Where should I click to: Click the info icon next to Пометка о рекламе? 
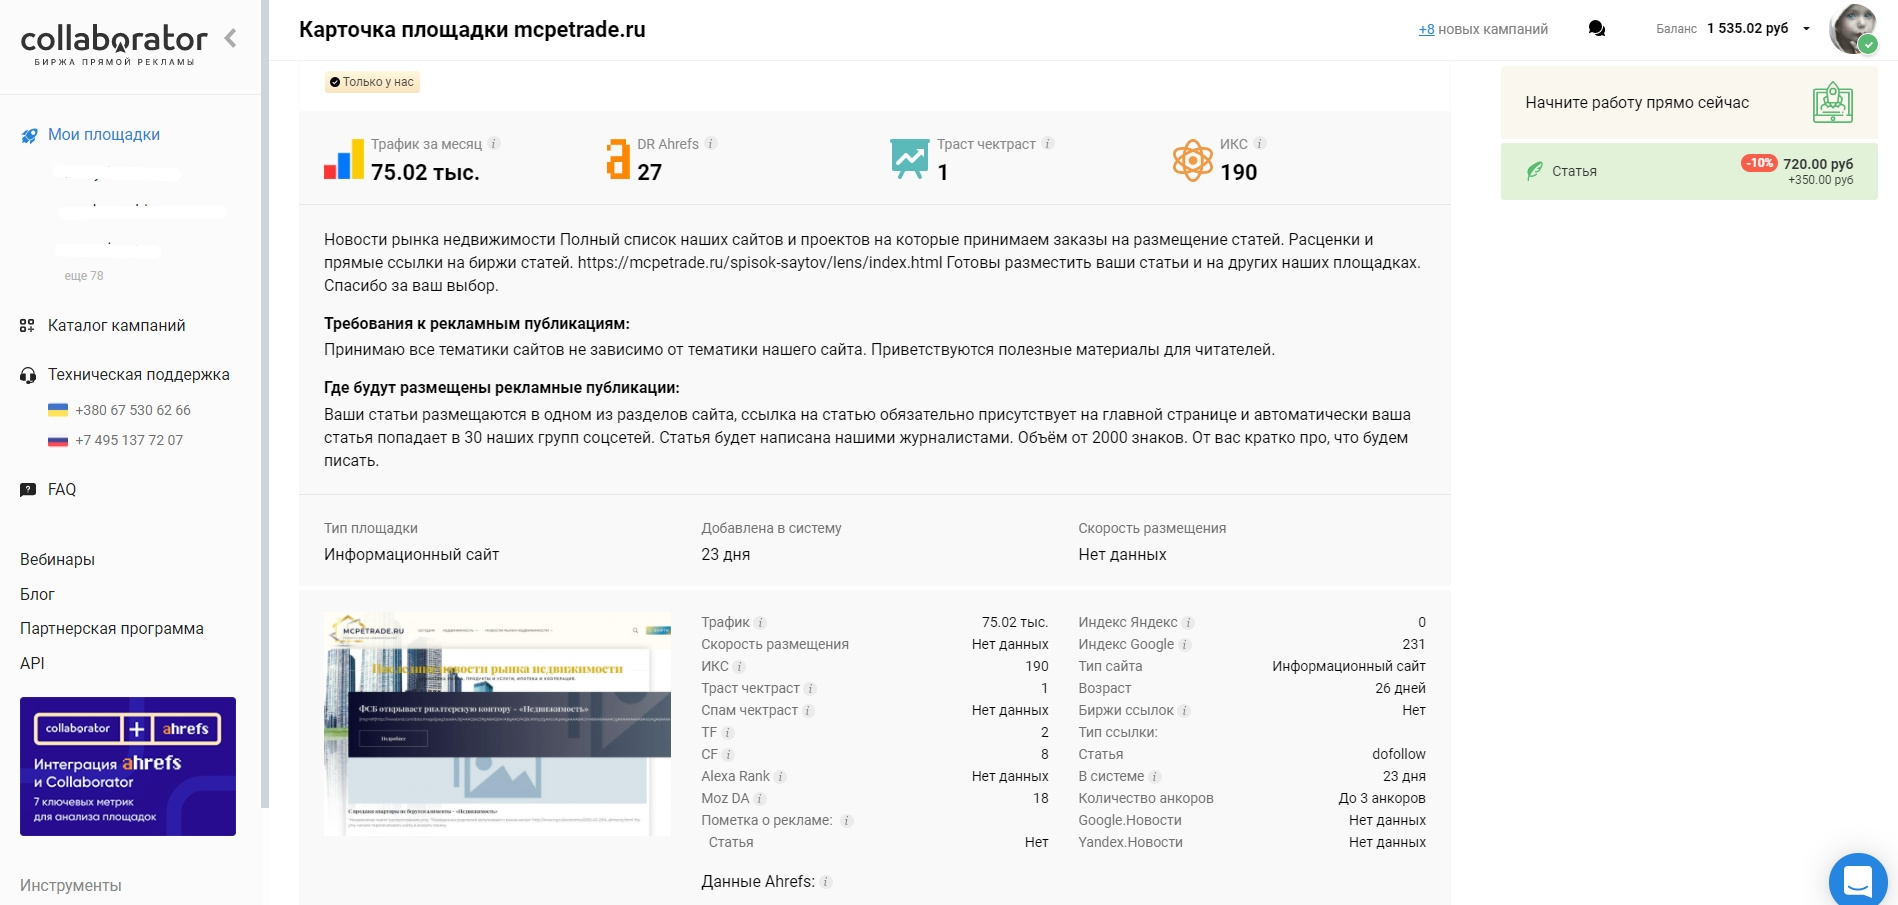846,821
